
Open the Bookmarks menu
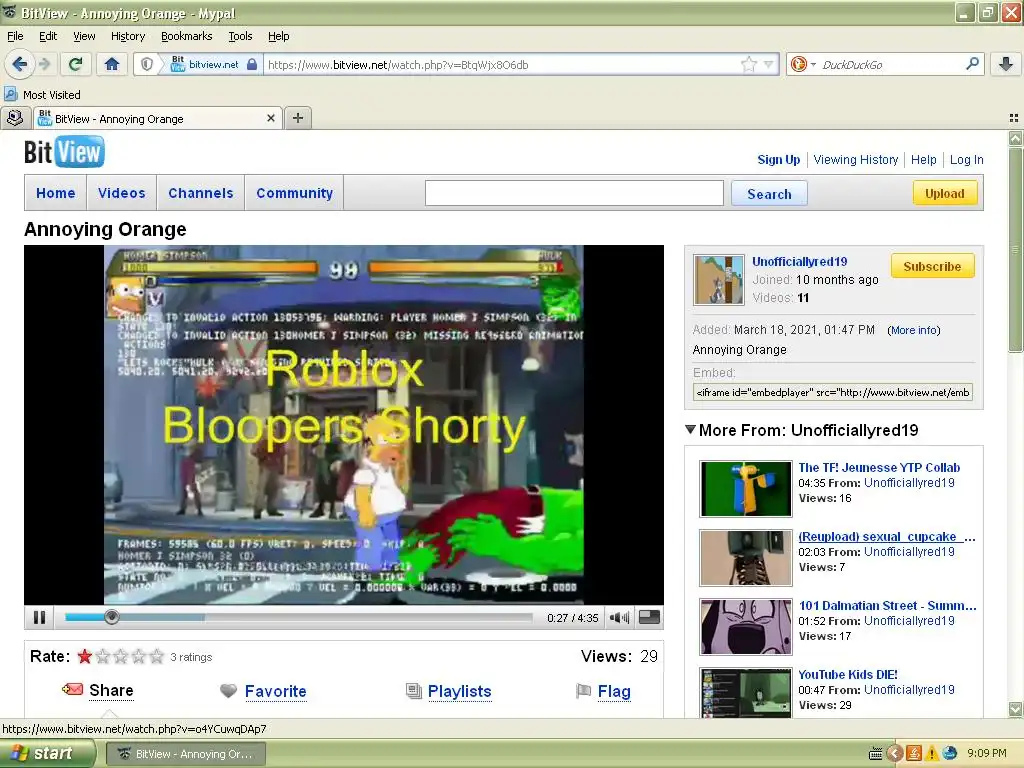[x=186, y=36]
